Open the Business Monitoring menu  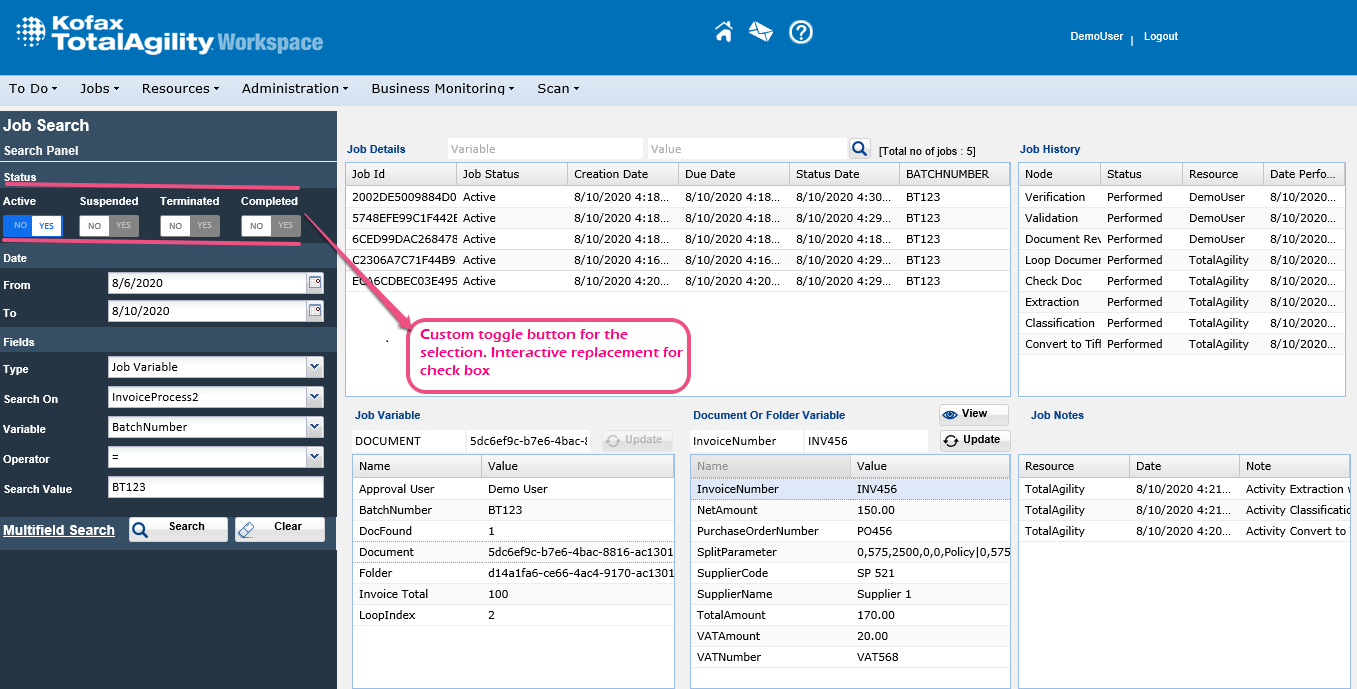[x=442, y=88]
